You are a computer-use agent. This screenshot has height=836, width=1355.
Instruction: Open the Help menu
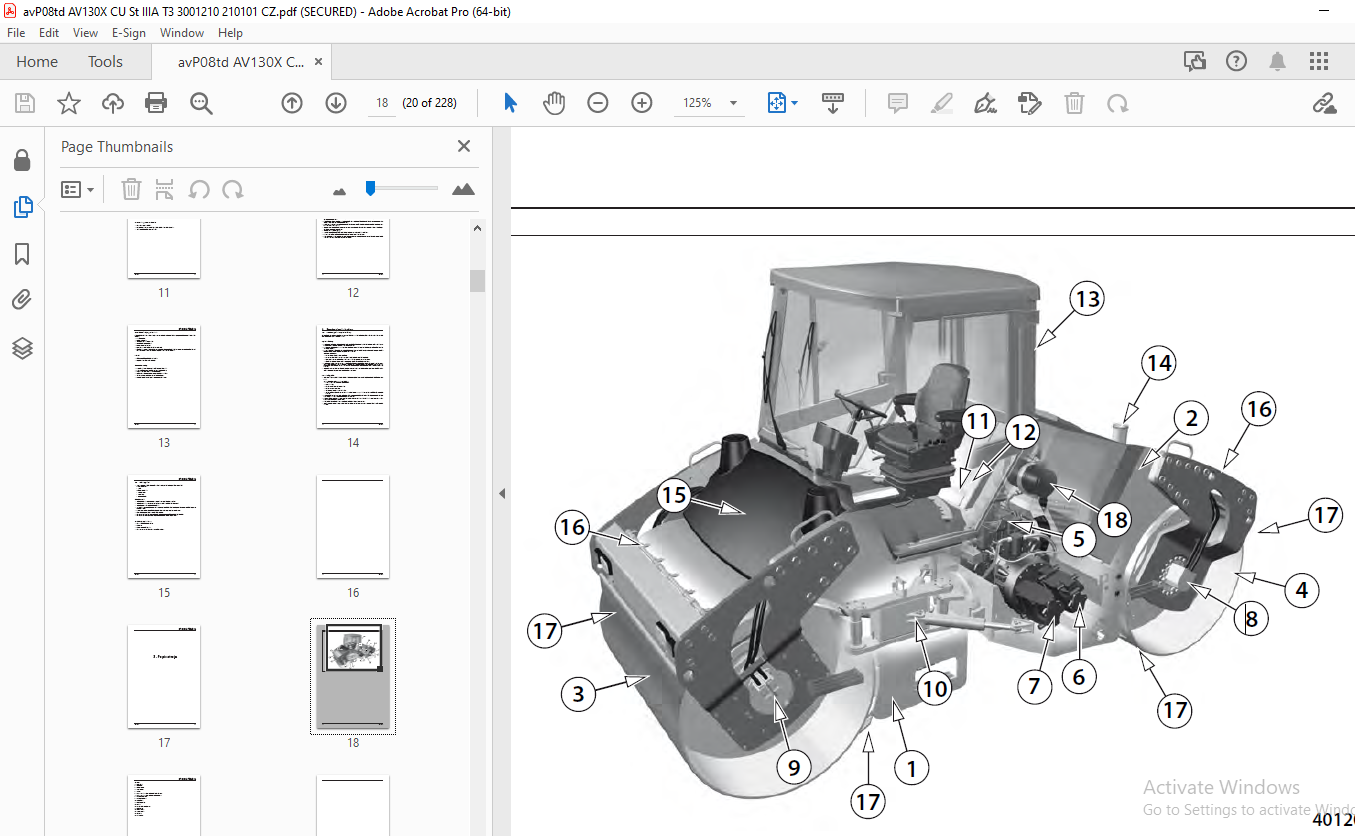click(230, 32)
